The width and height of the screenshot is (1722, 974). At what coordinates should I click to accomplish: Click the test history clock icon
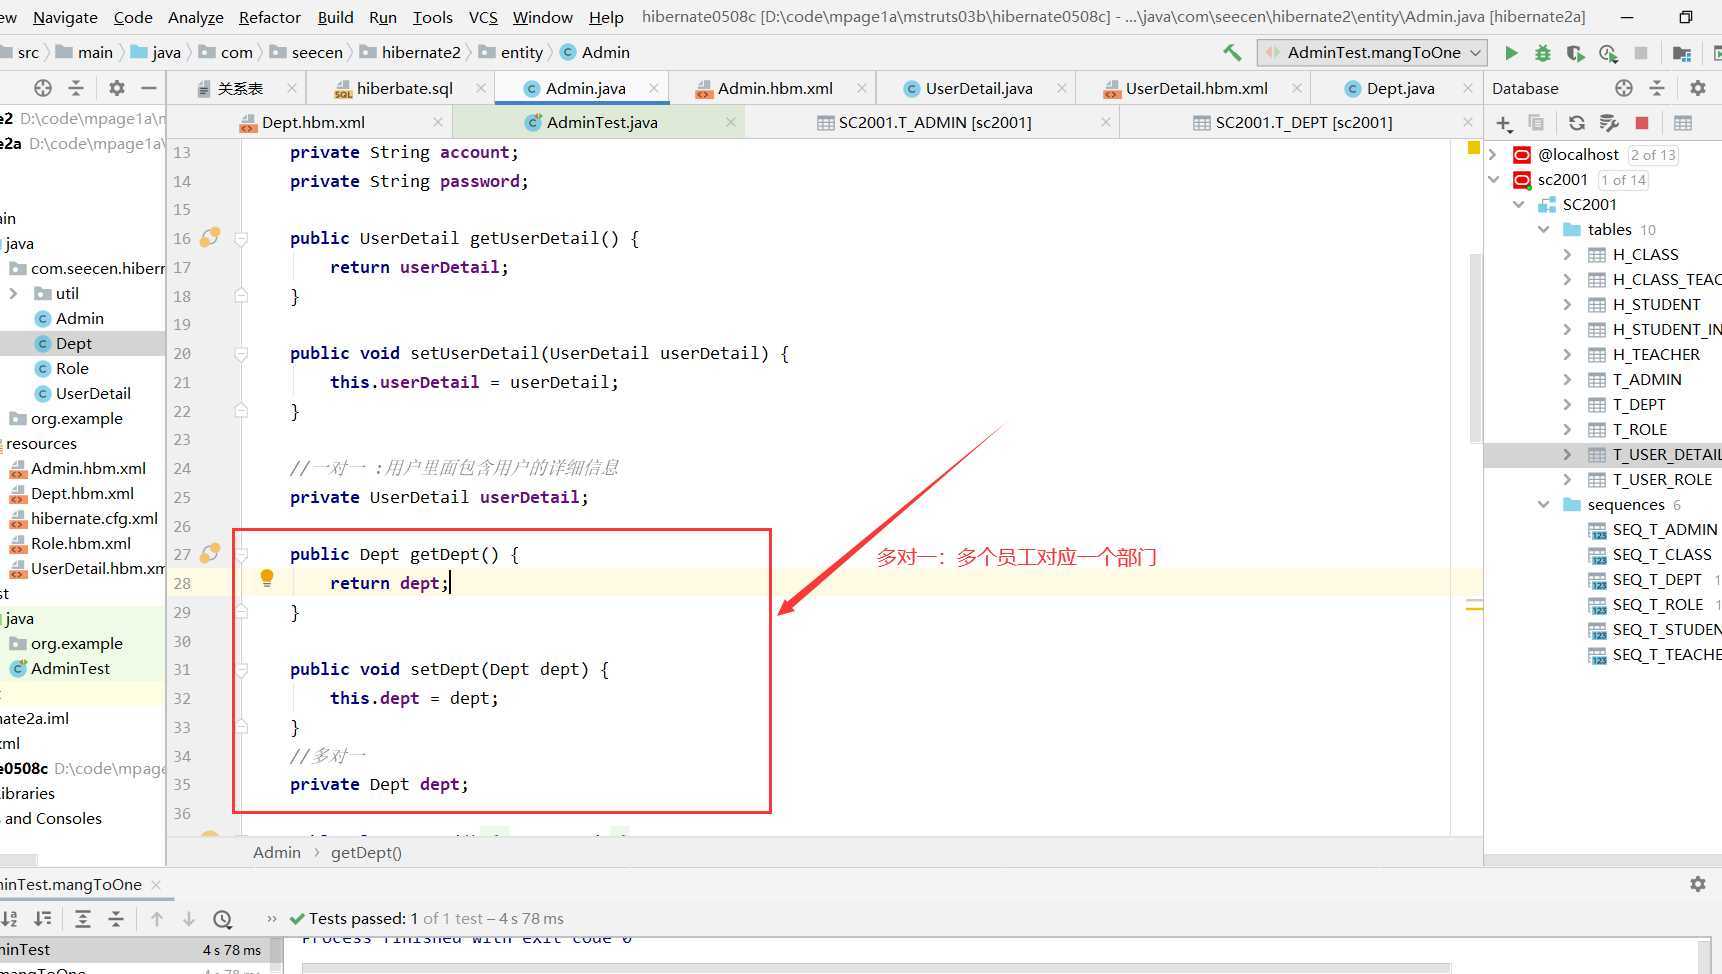[x=222, y=918]
